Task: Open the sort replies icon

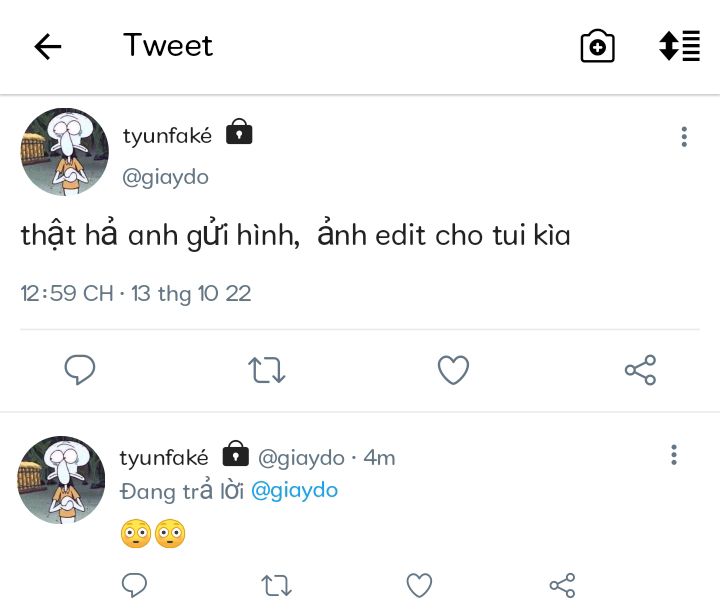Action: [679, 46]
